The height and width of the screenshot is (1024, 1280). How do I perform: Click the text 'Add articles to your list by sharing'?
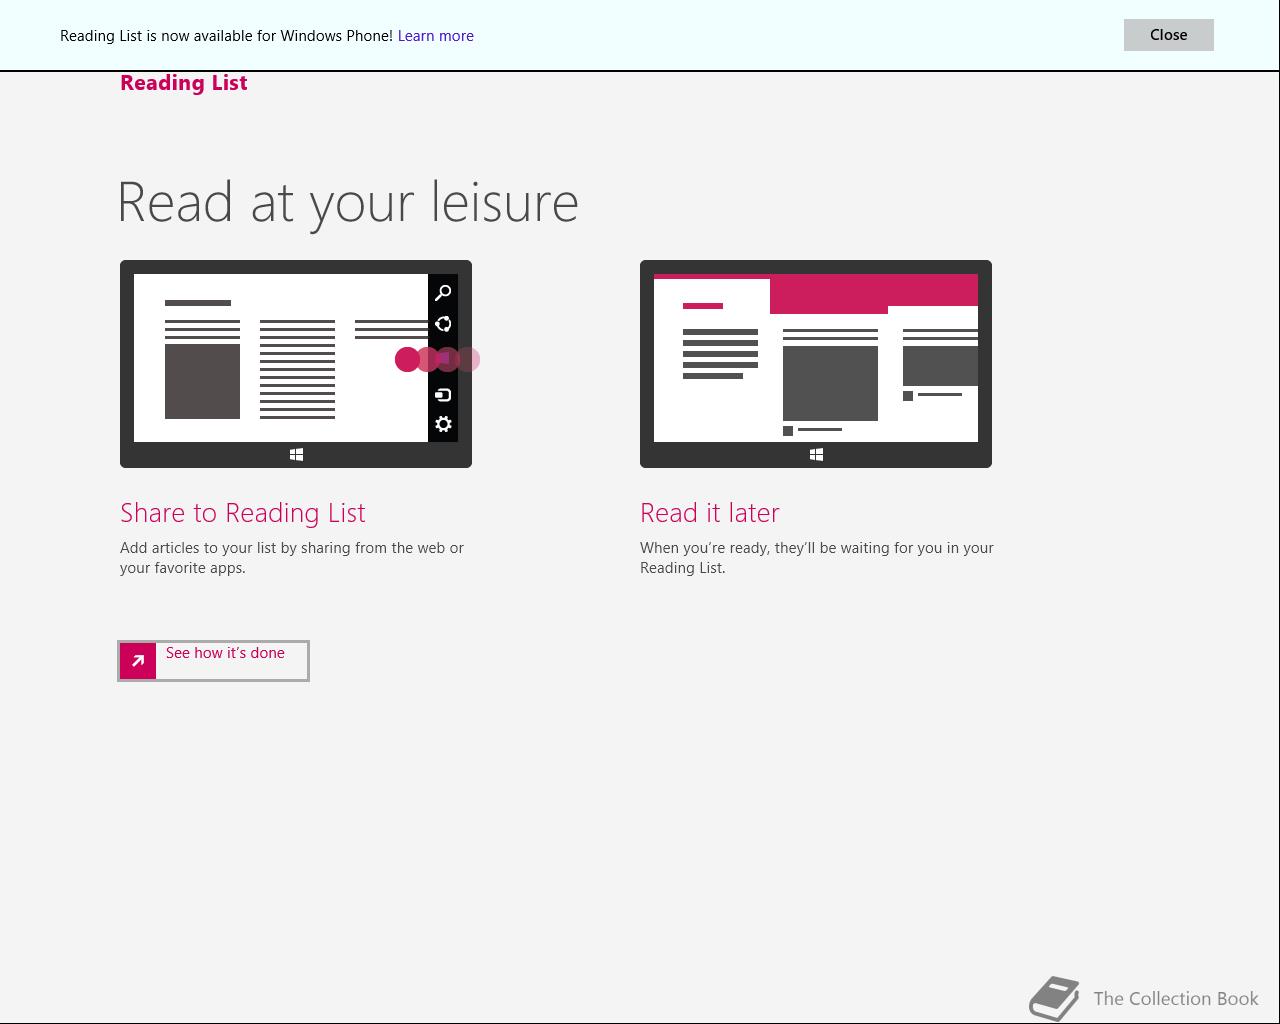coord(235,548)
